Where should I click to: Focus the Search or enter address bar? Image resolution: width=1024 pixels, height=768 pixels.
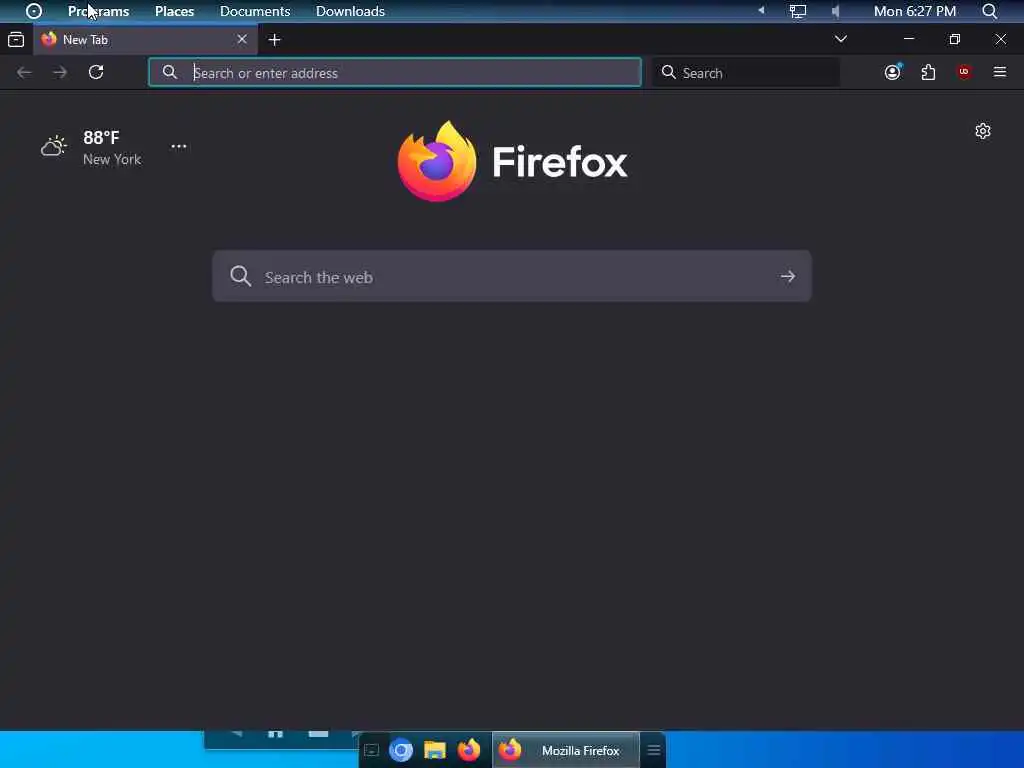coord(394,72)
